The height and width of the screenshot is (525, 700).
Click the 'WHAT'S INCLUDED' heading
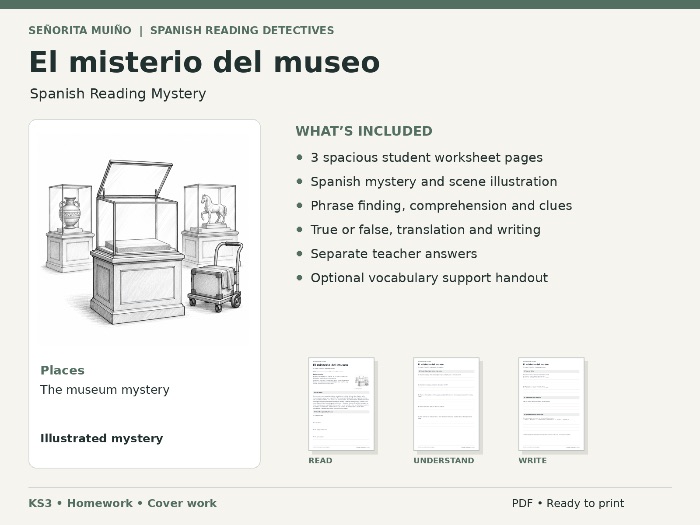pyautogui.click(x=364, y=131)
